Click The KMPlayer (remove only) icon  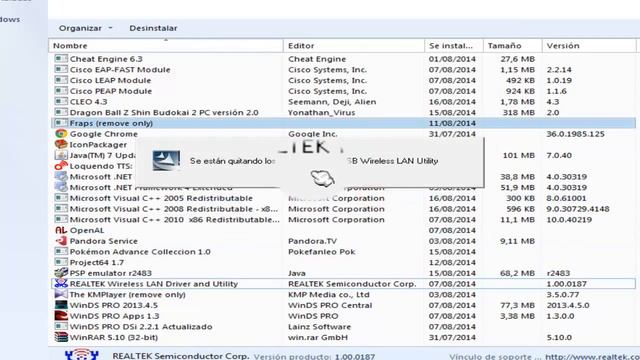click(x=61, y=294)
